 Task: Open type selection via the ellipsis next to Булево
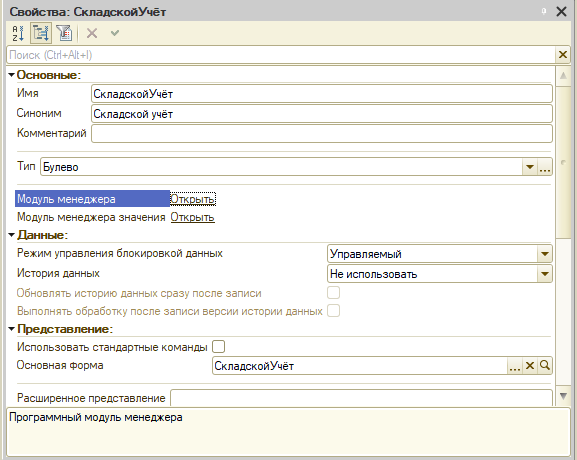545,167
